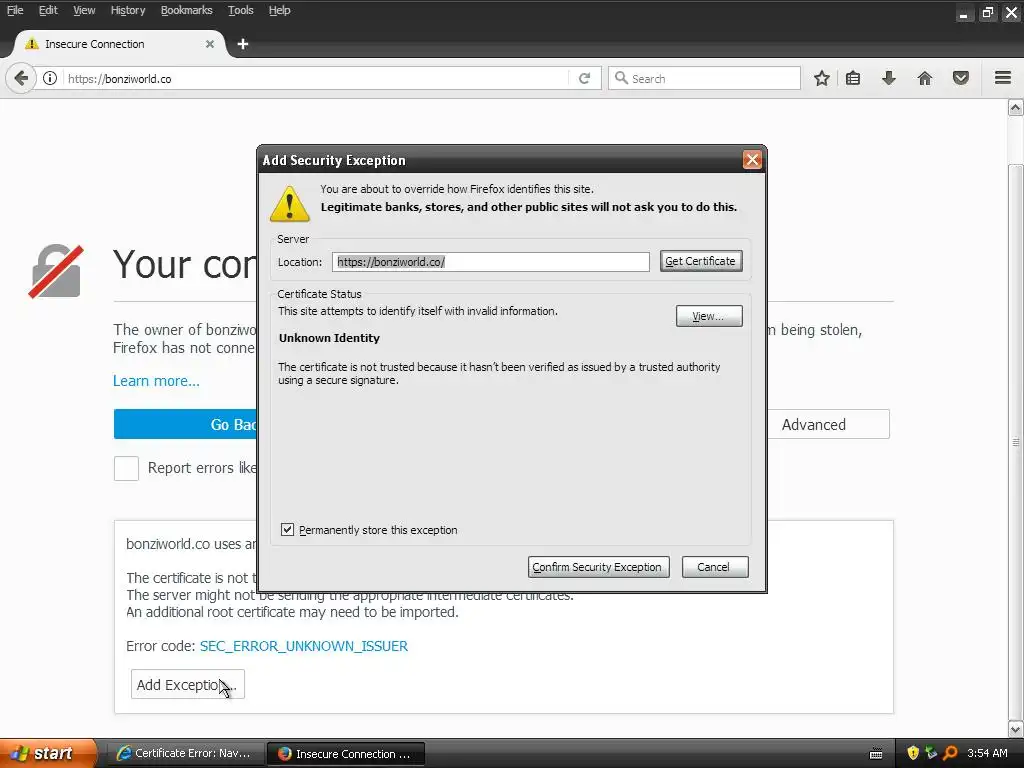Viewport: 1024px width, 768px height.
Task: Click the Go Back button
Action: tap(185, 424)
